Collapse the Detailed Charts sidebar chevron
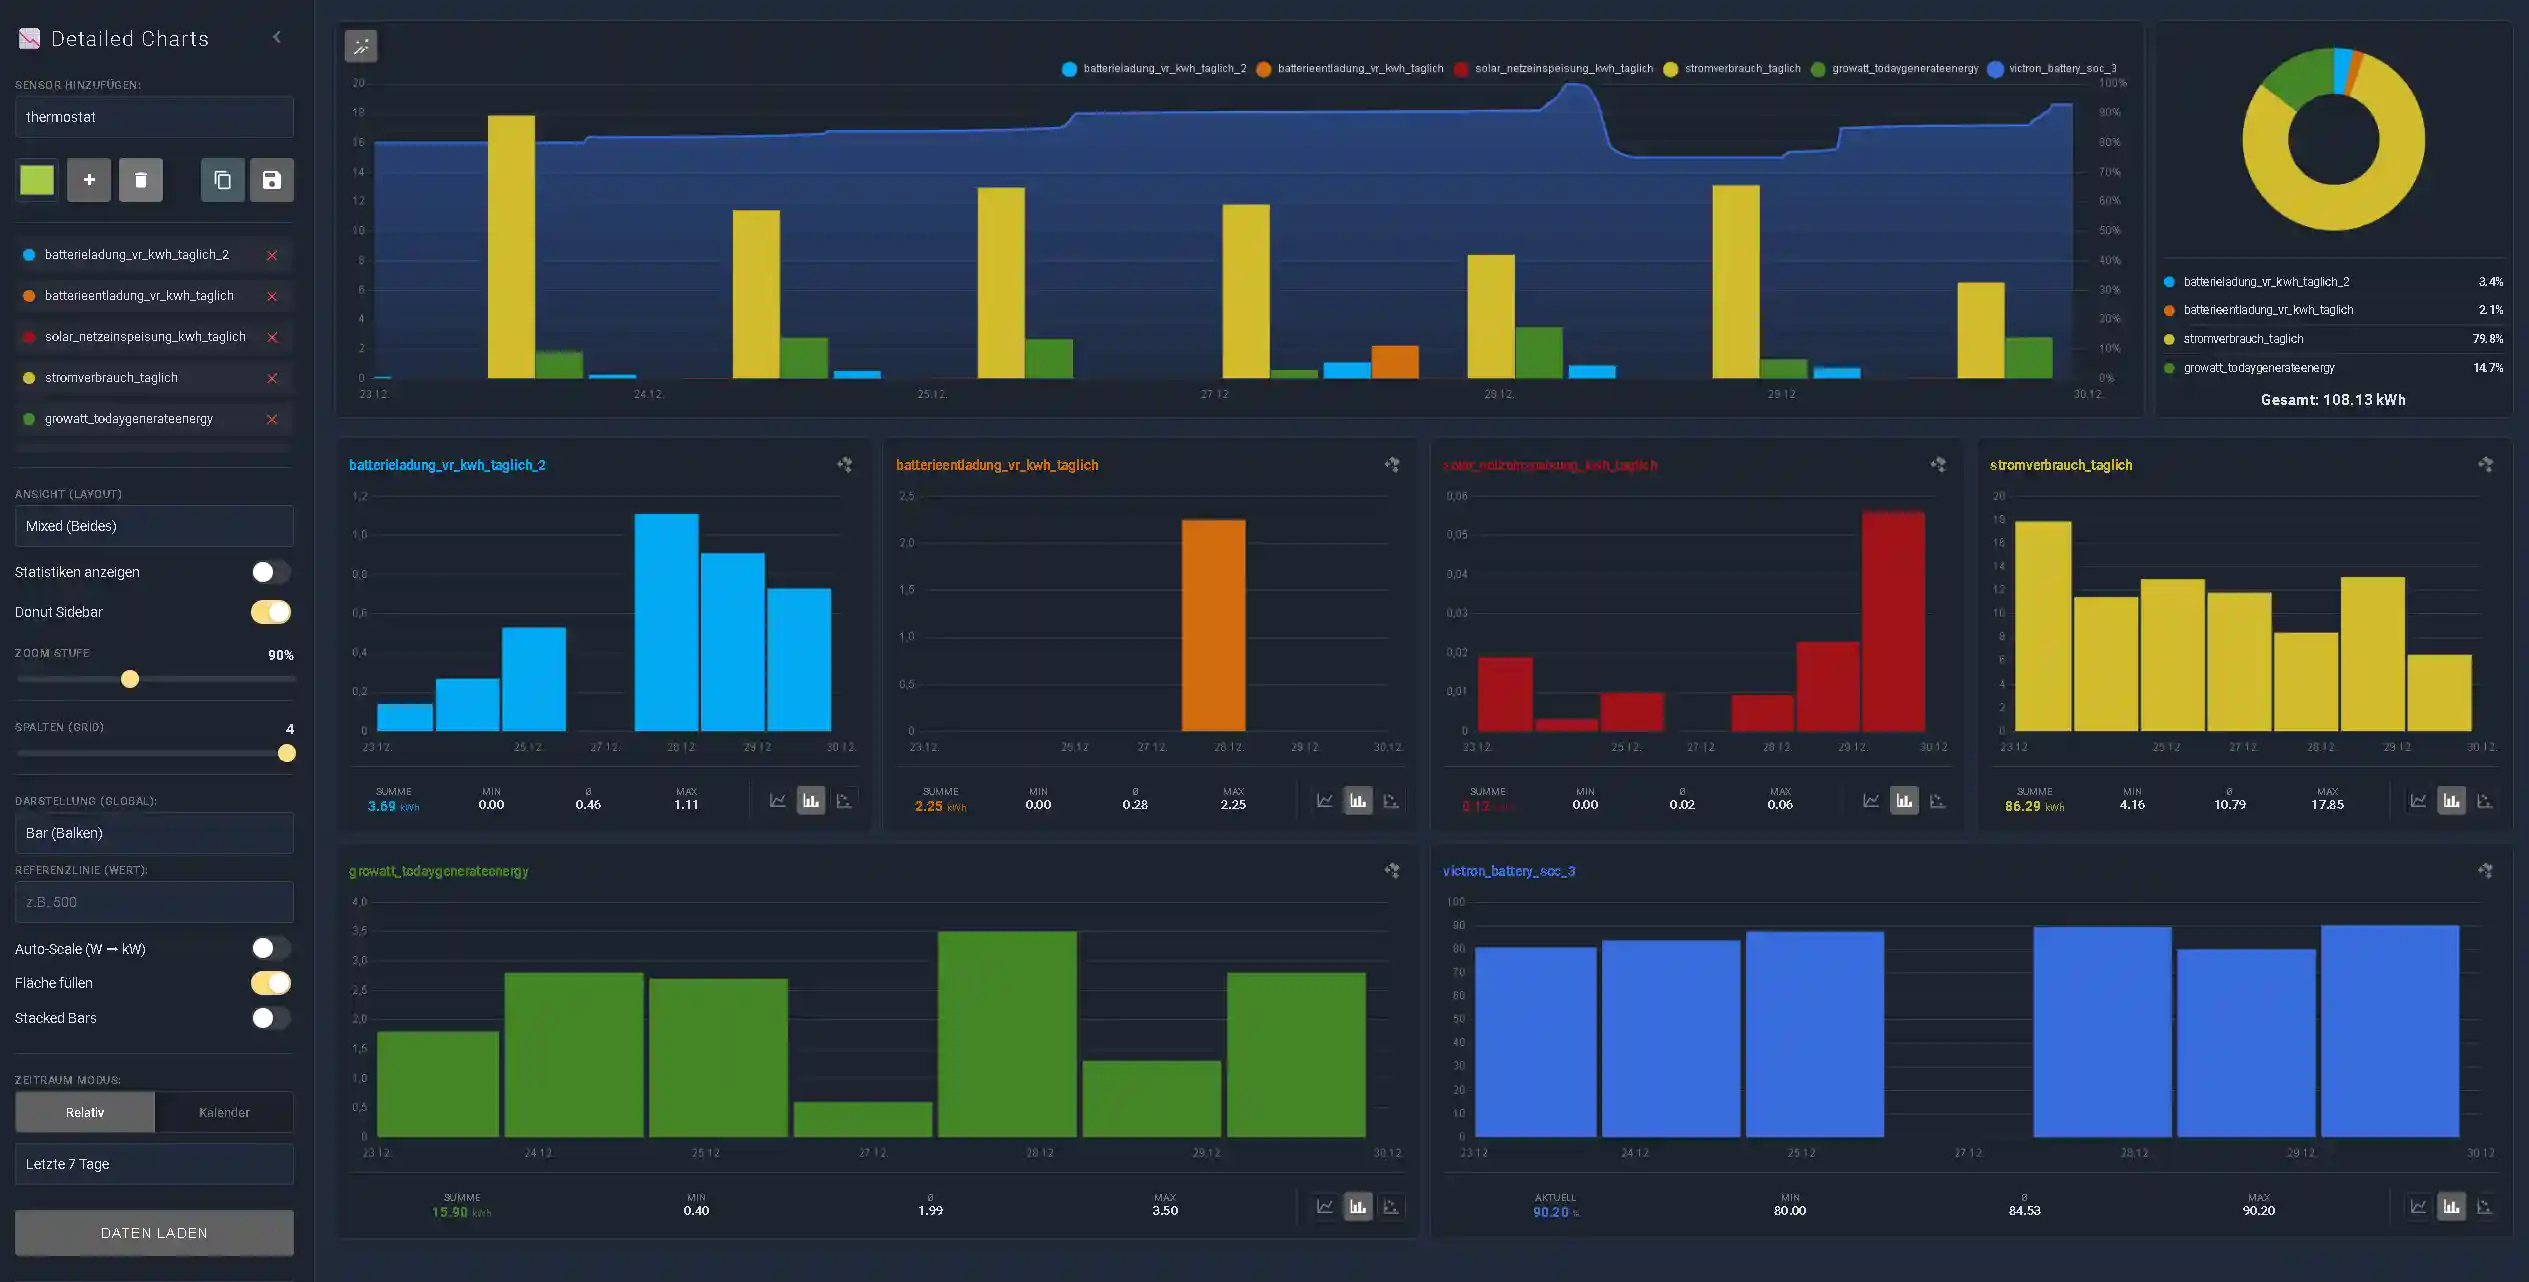 pos(277,38)
